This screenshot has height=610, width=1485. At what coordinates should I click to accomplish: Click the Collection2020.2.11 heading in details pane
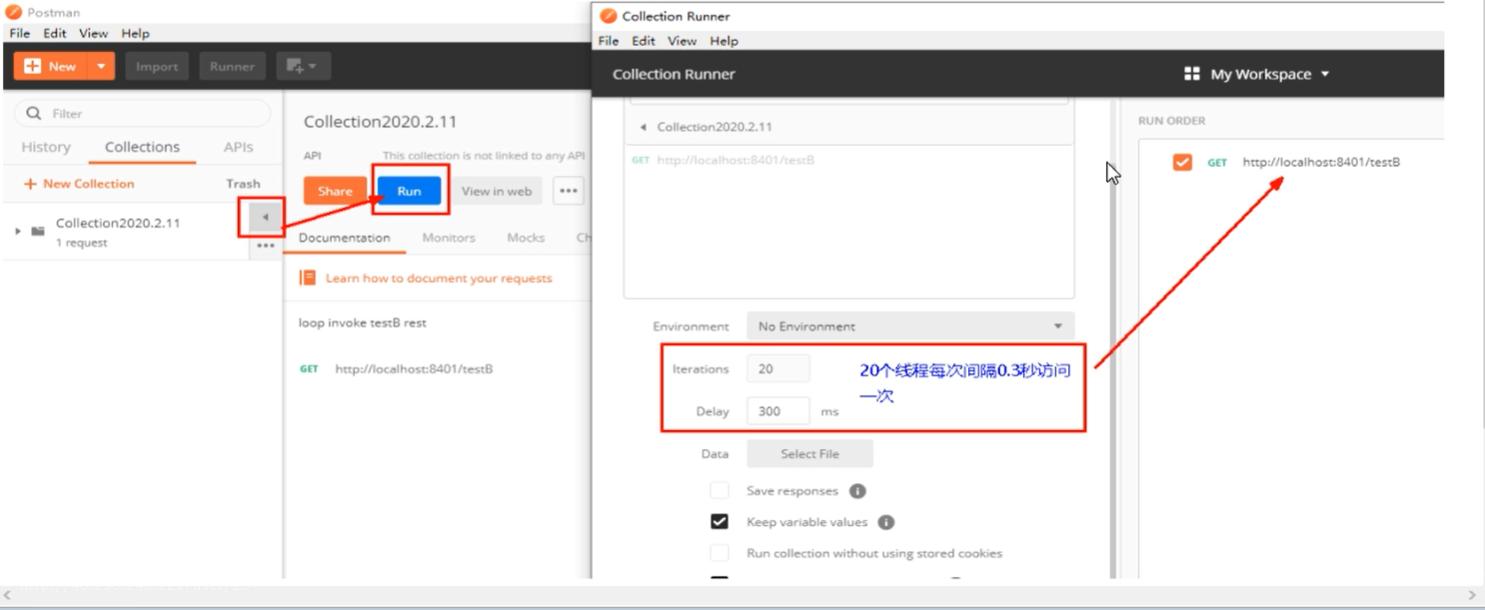(380, 122)
